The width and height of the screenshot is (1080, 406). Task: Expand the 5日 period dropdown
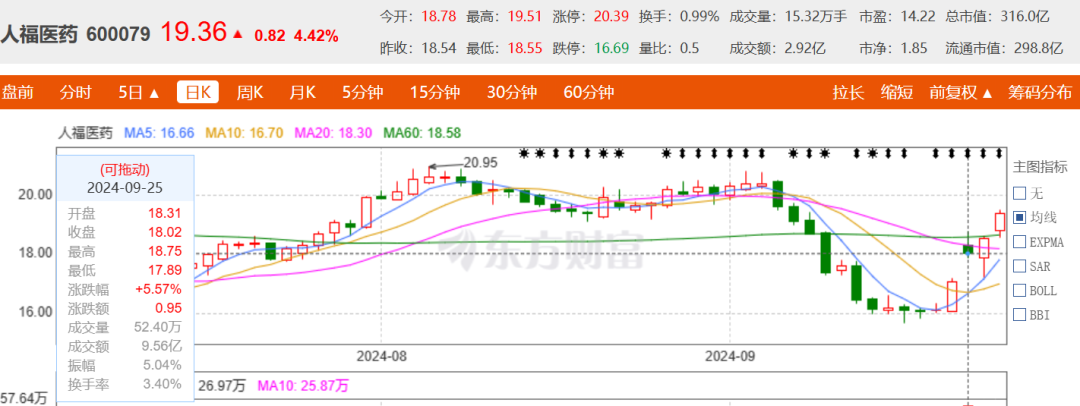point(138,93)
